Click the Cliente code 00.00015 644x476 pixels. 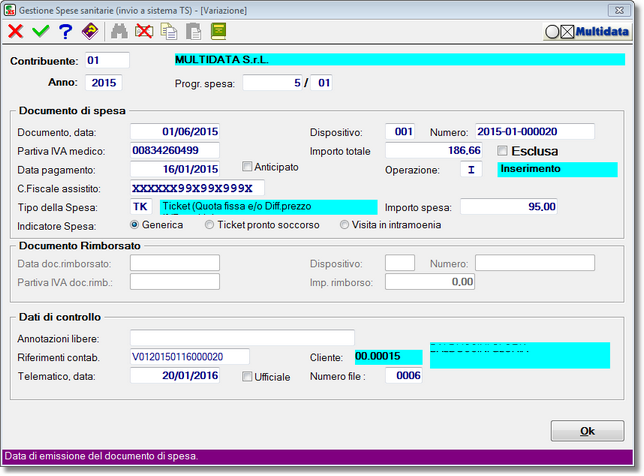click(x=389, y=356)
